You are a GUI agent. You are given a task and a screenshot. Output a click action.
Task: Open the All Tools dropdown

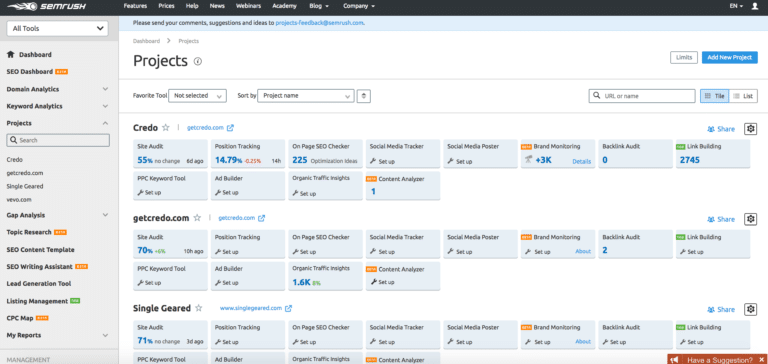tap(58, 28)
